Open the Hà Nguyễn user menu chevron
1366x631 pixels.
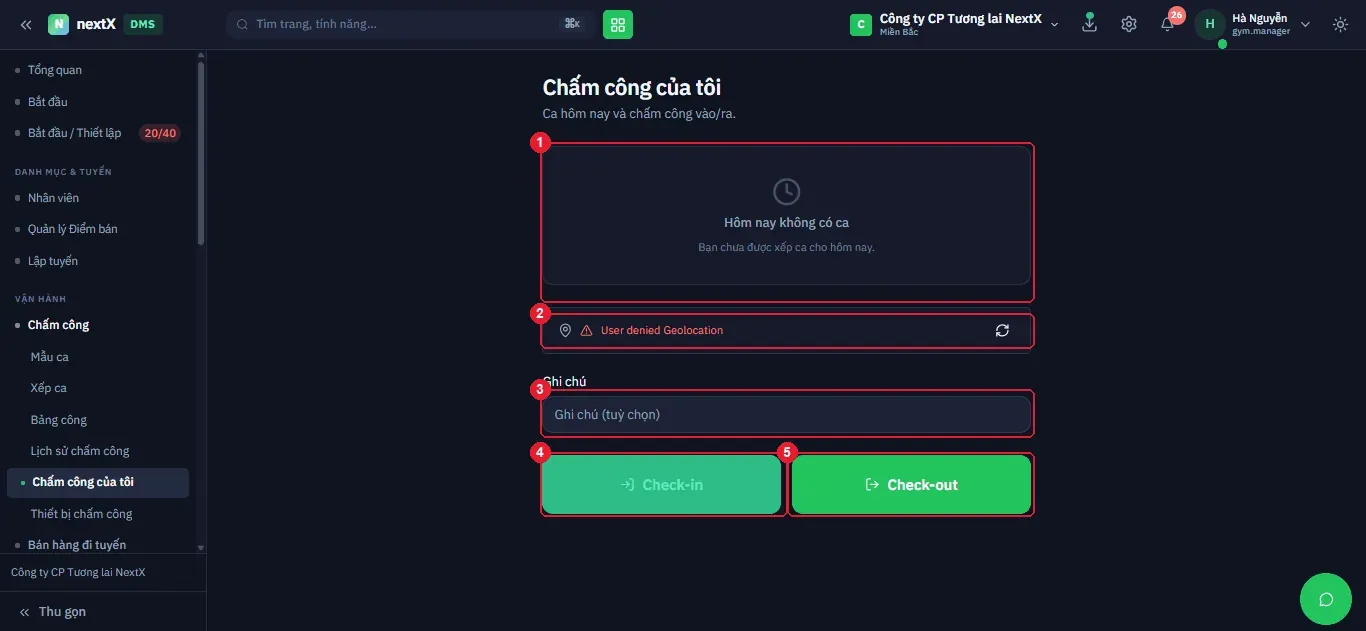1305,24
